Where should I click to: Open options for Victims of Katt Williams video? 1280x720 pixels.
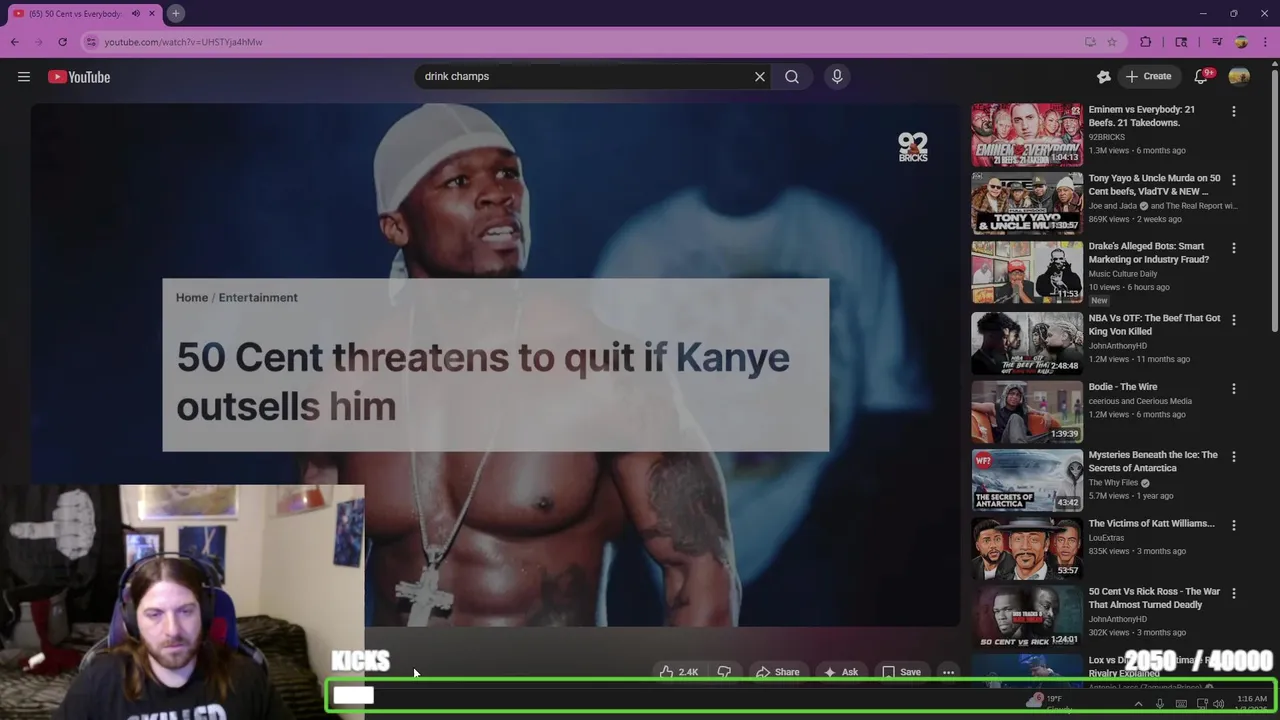[x=1234, y=525]
